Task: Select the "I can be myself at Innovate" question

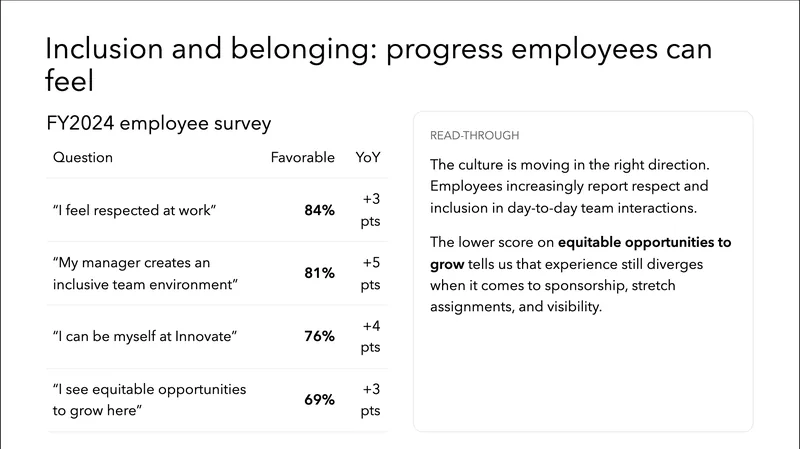Action: coord(144,336)
